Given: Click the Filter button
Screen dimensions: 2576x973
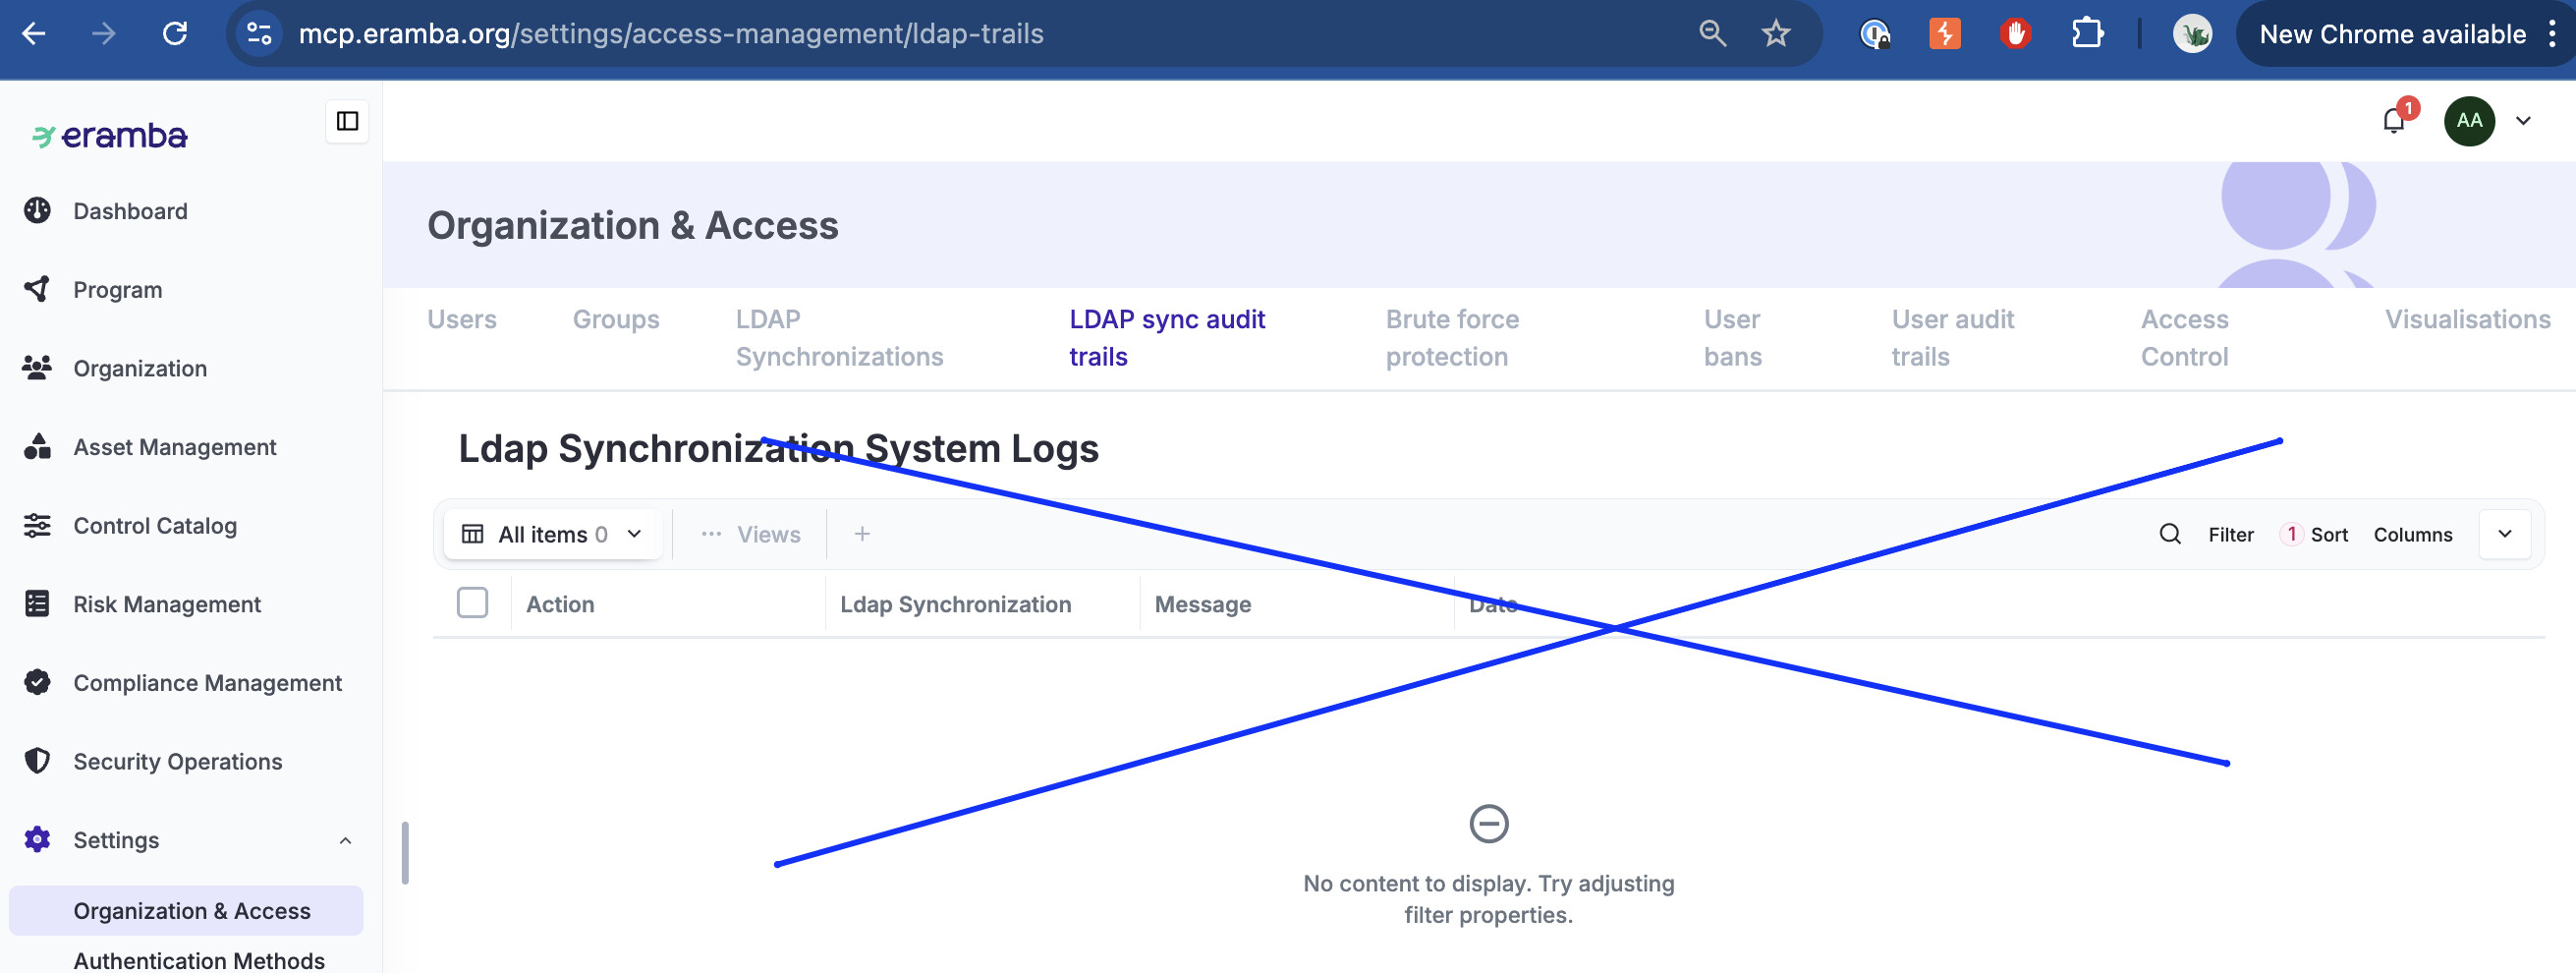Looking at the screenshot, I should coord(2230,535).
